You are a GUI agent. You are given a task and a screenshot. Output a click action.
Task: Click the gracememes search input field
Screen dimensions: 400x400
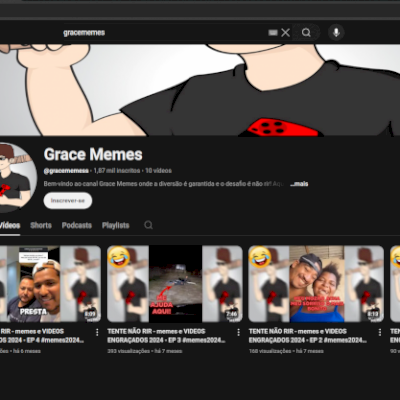[163, 32]
